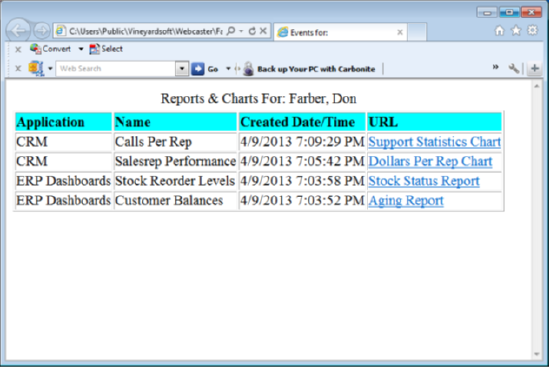Open the Convert dropdown arrow
Image resolution: width=550 pixels, height=367 pixels.
81,49
